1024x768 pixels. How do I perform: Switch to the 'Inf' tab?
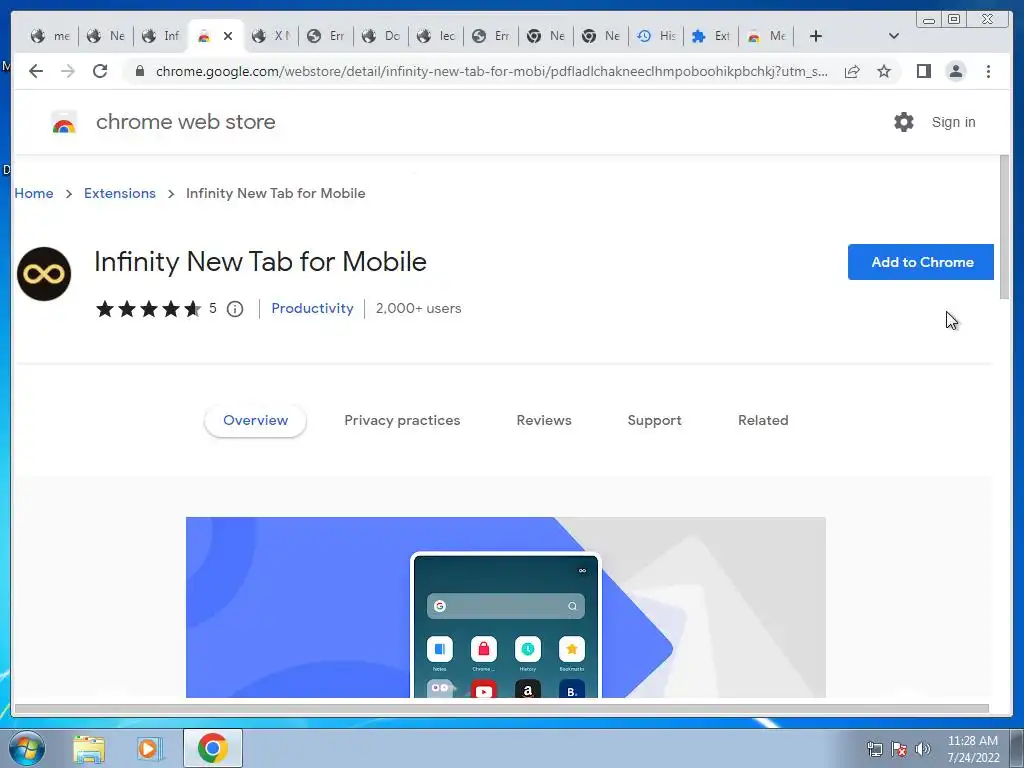point(161,36)
